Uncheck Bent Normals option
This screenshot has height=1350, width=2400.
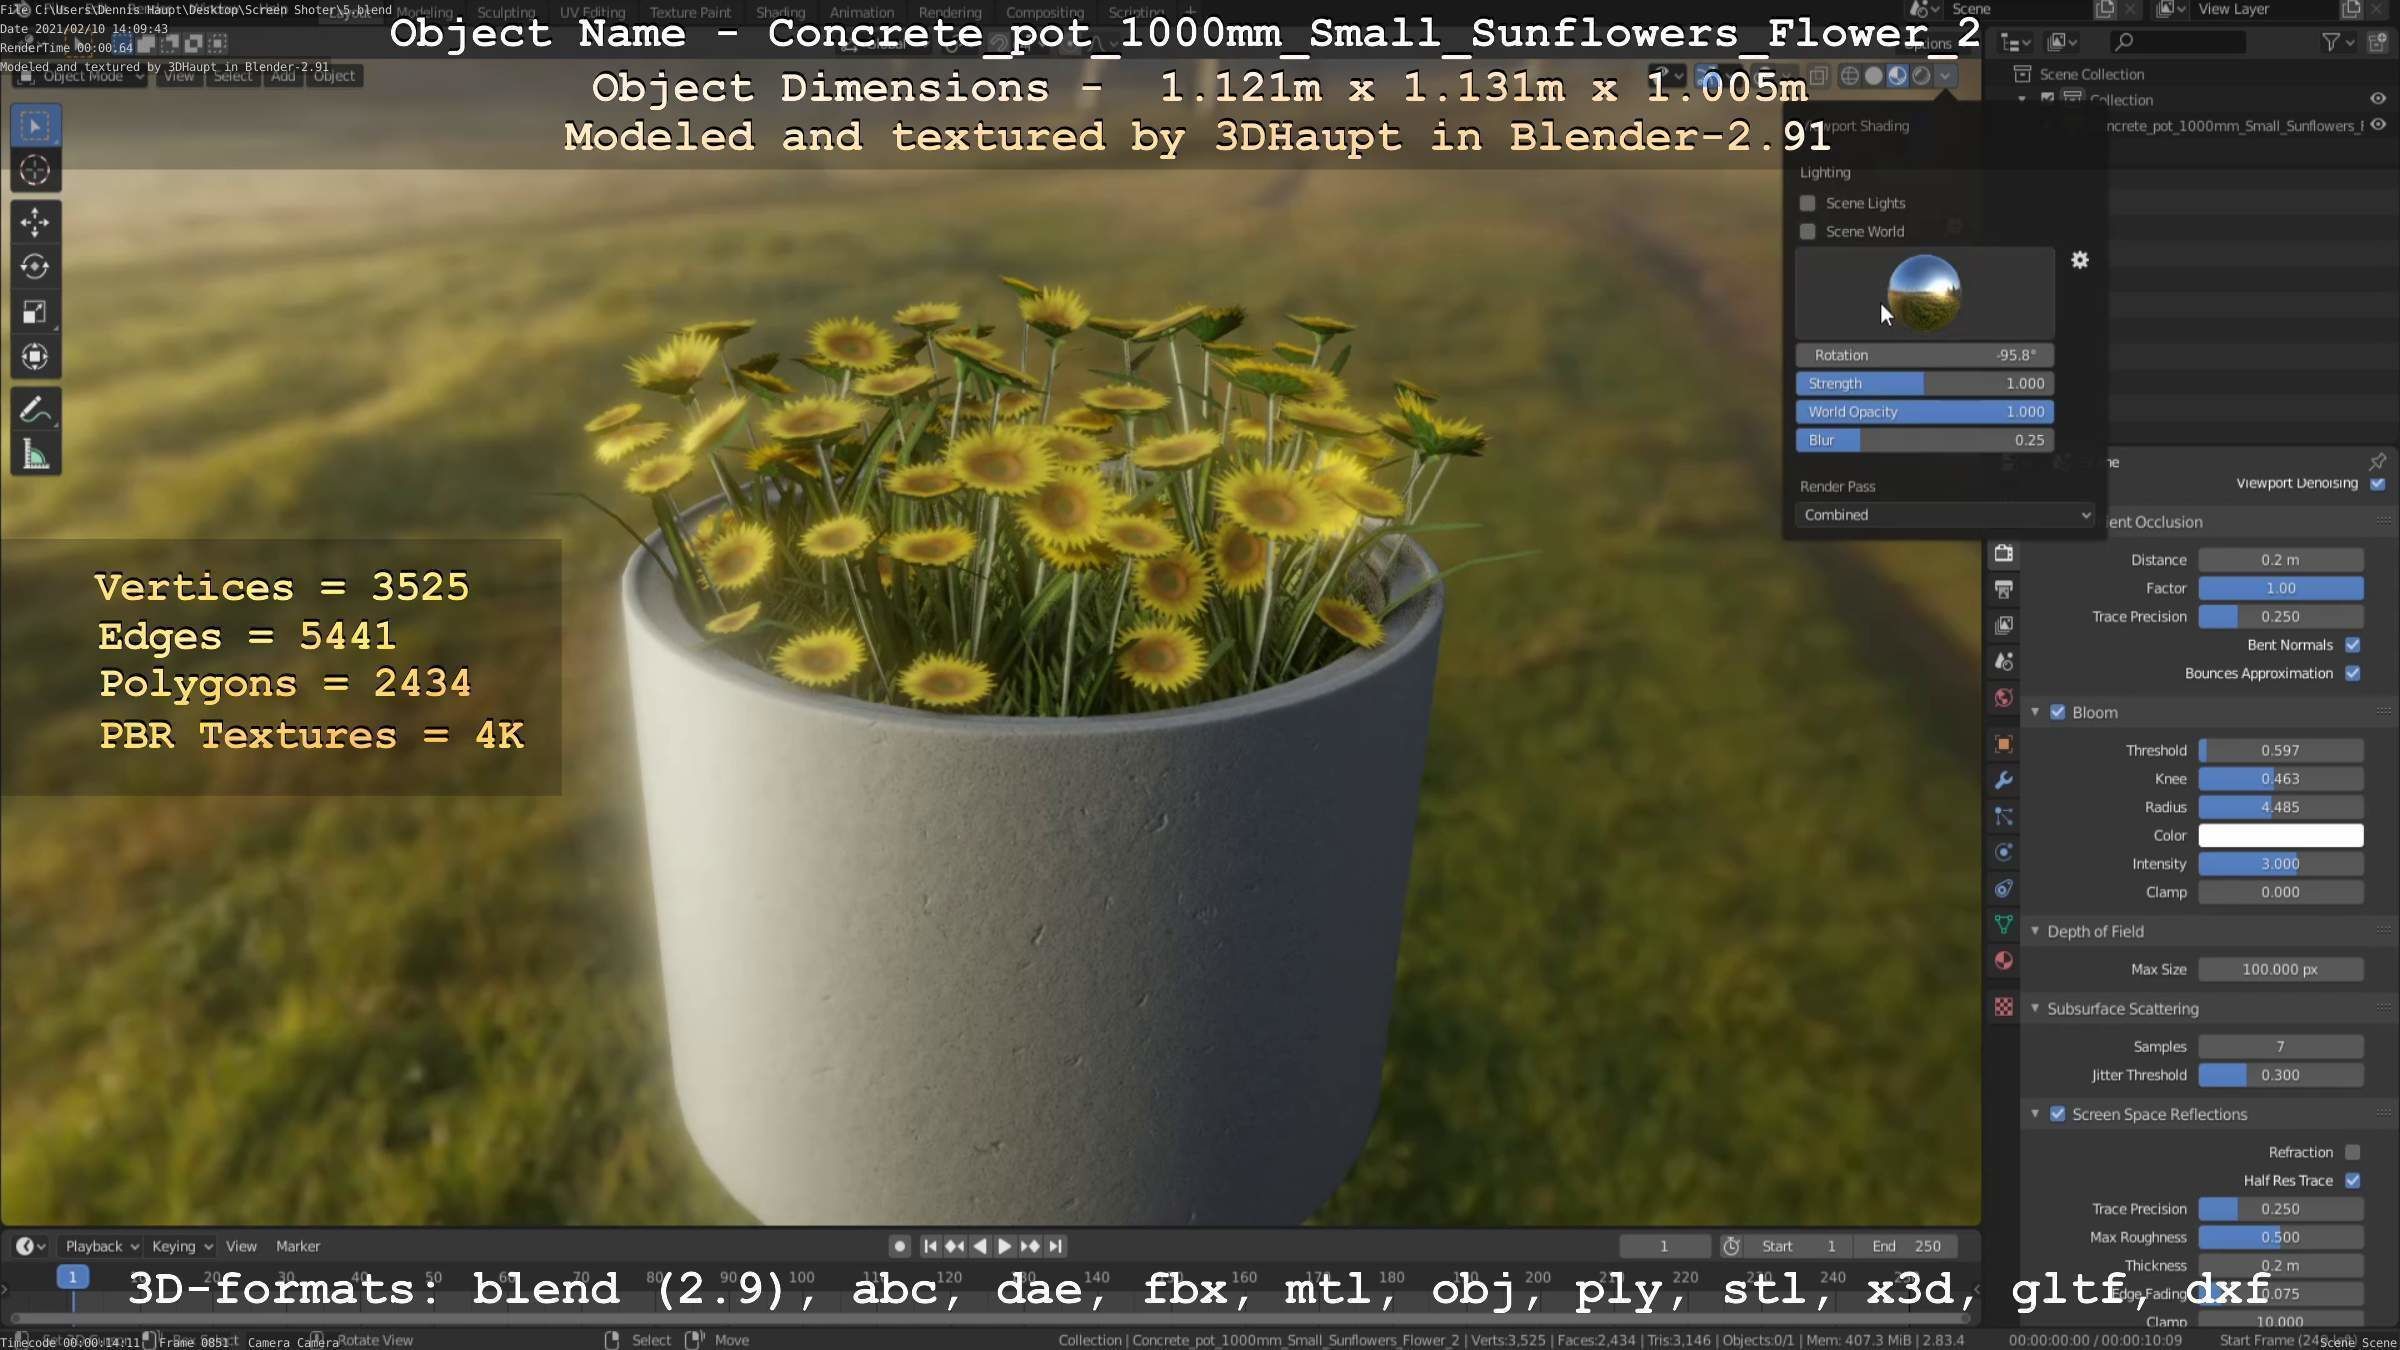pos(2353,645)
